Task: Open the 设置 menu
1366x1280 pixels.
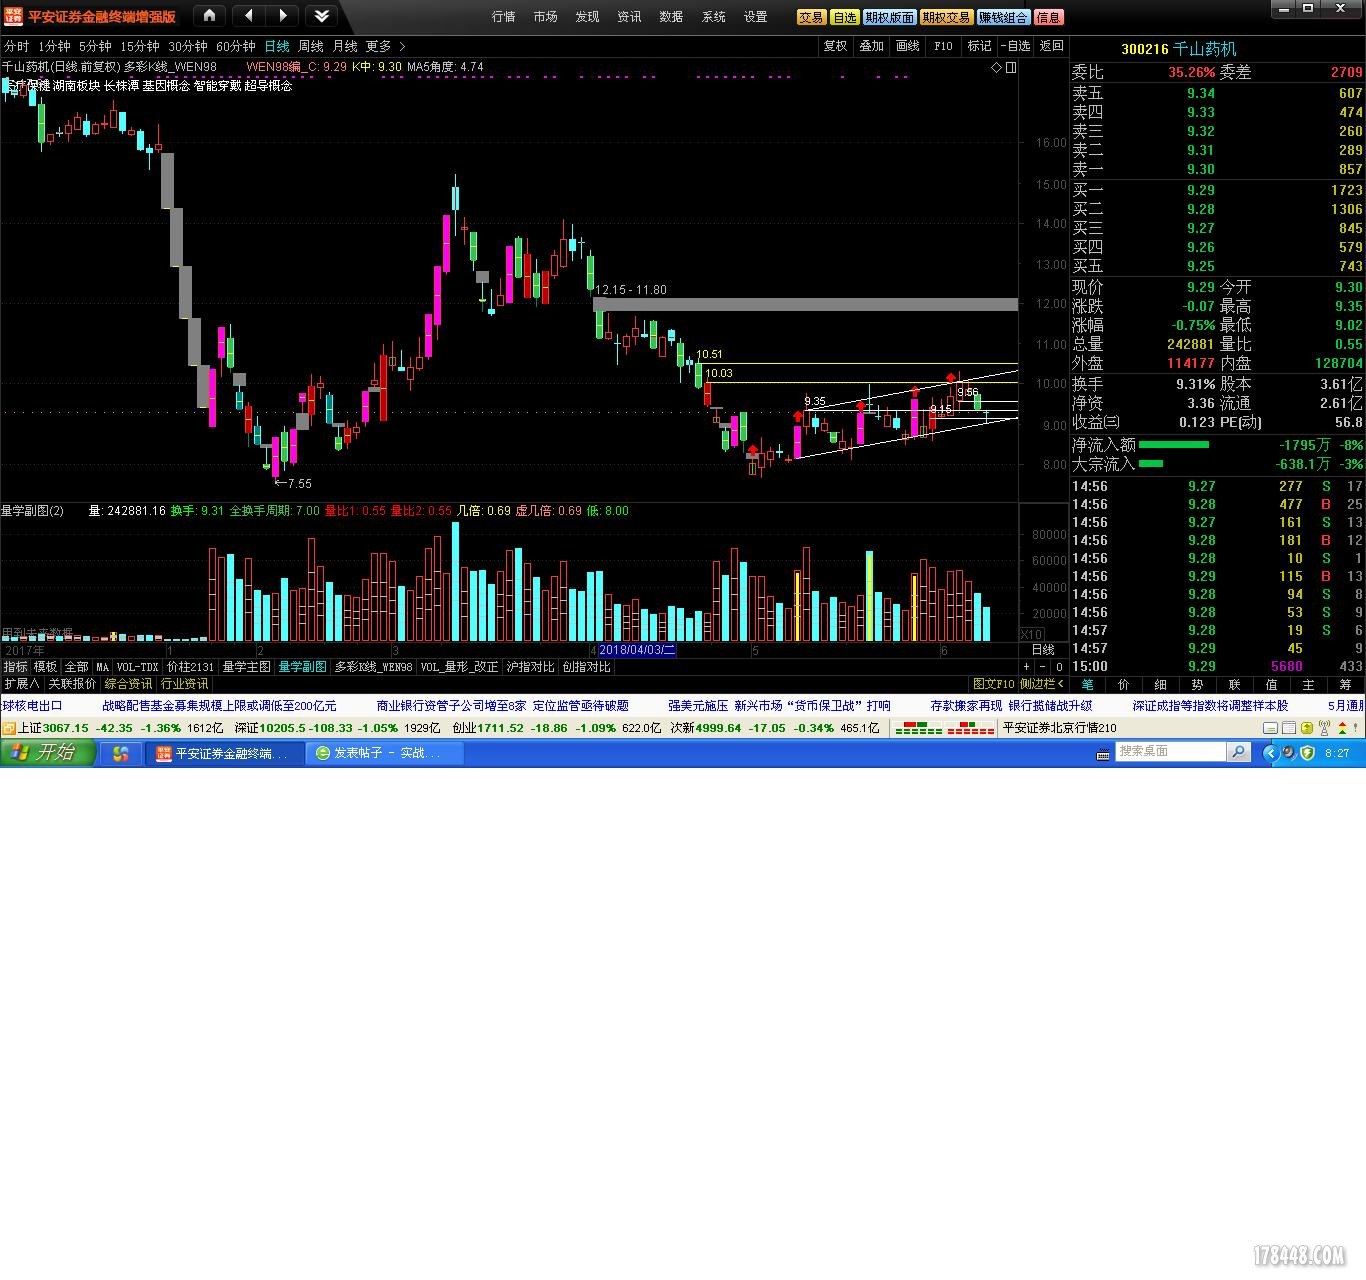Action: point(756,17)
